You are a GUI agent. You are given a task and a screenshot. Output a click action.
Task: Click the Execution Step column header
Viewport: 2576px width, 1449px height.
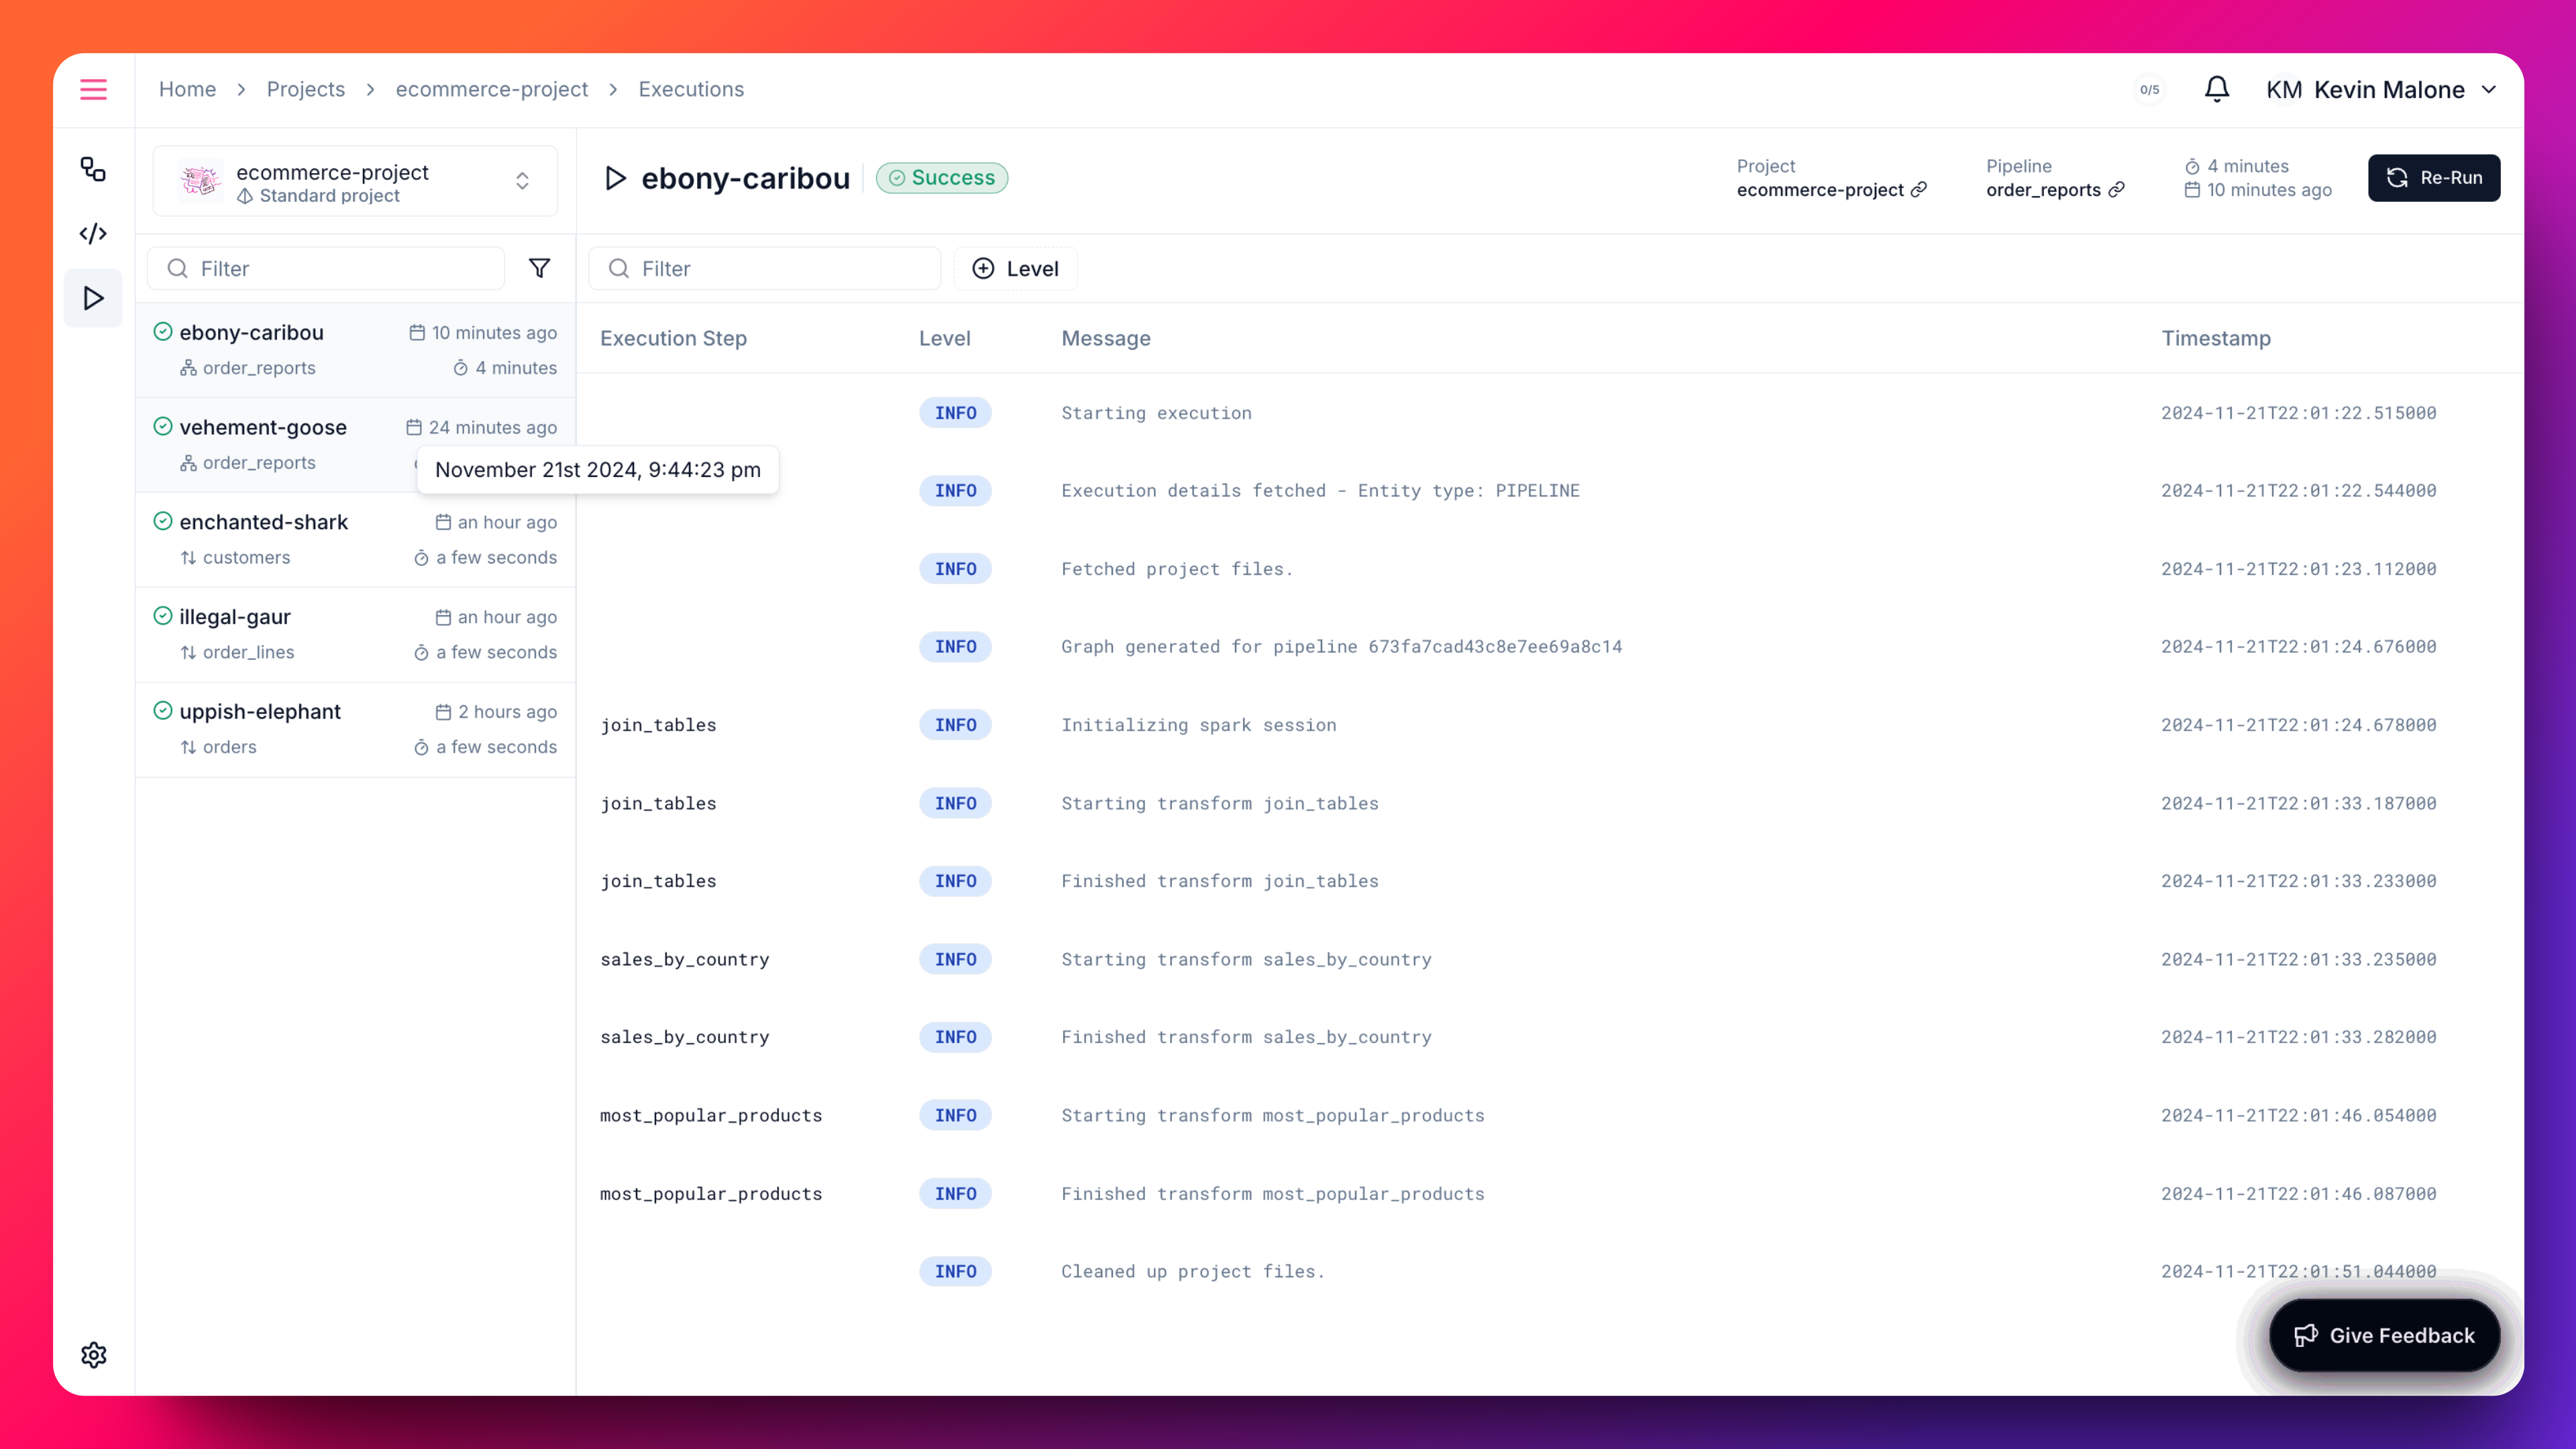point(673,338)
